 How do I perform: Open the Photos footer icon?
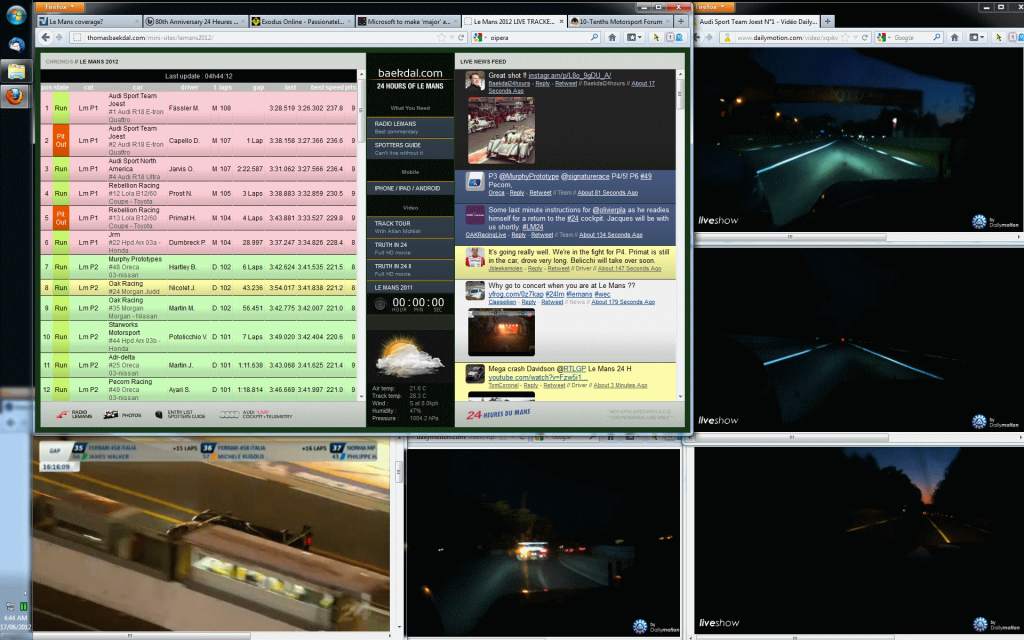point(122,415)
